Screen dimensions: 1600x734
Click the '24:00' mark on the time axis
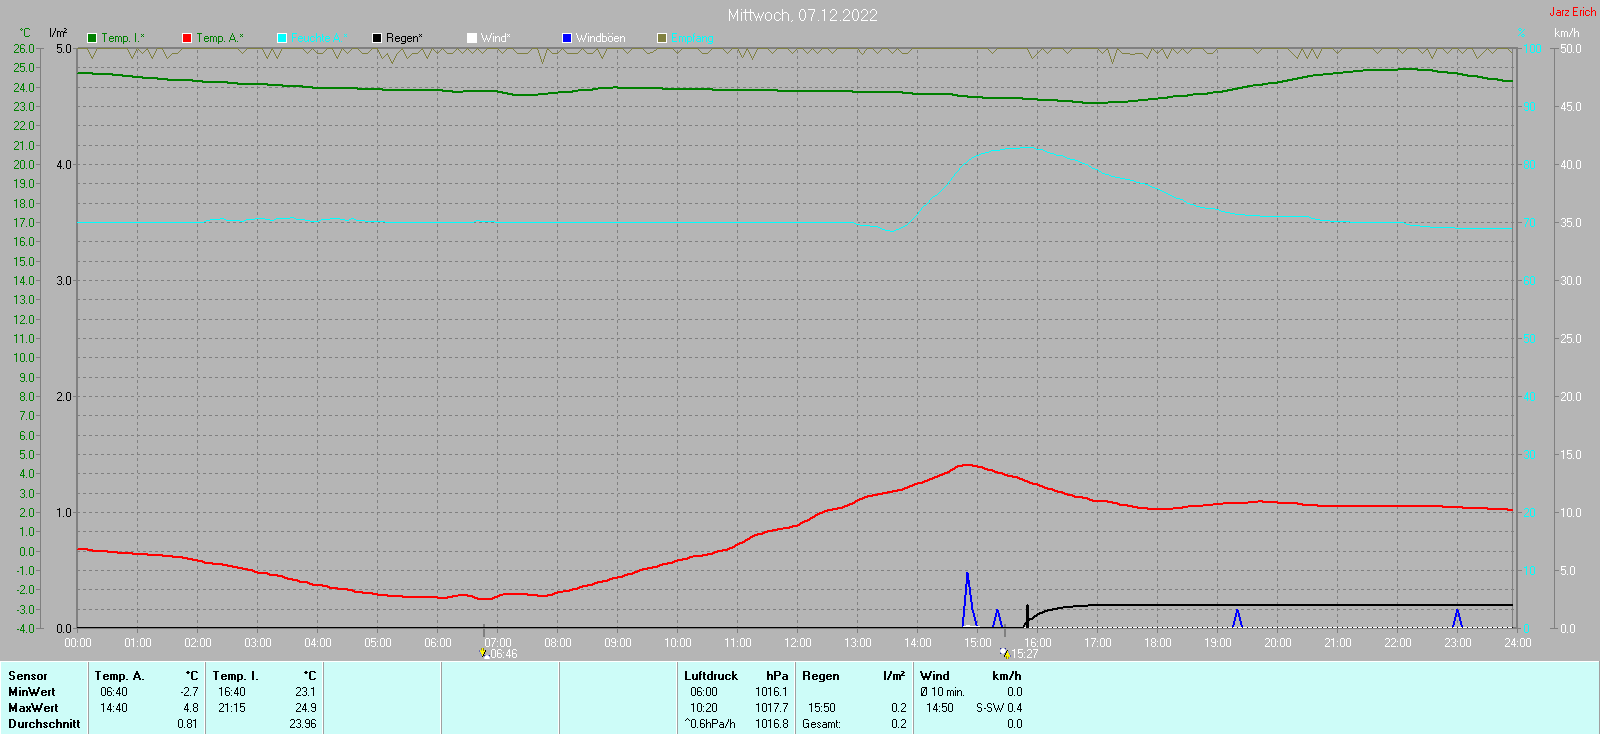[x=1518, y=643]
